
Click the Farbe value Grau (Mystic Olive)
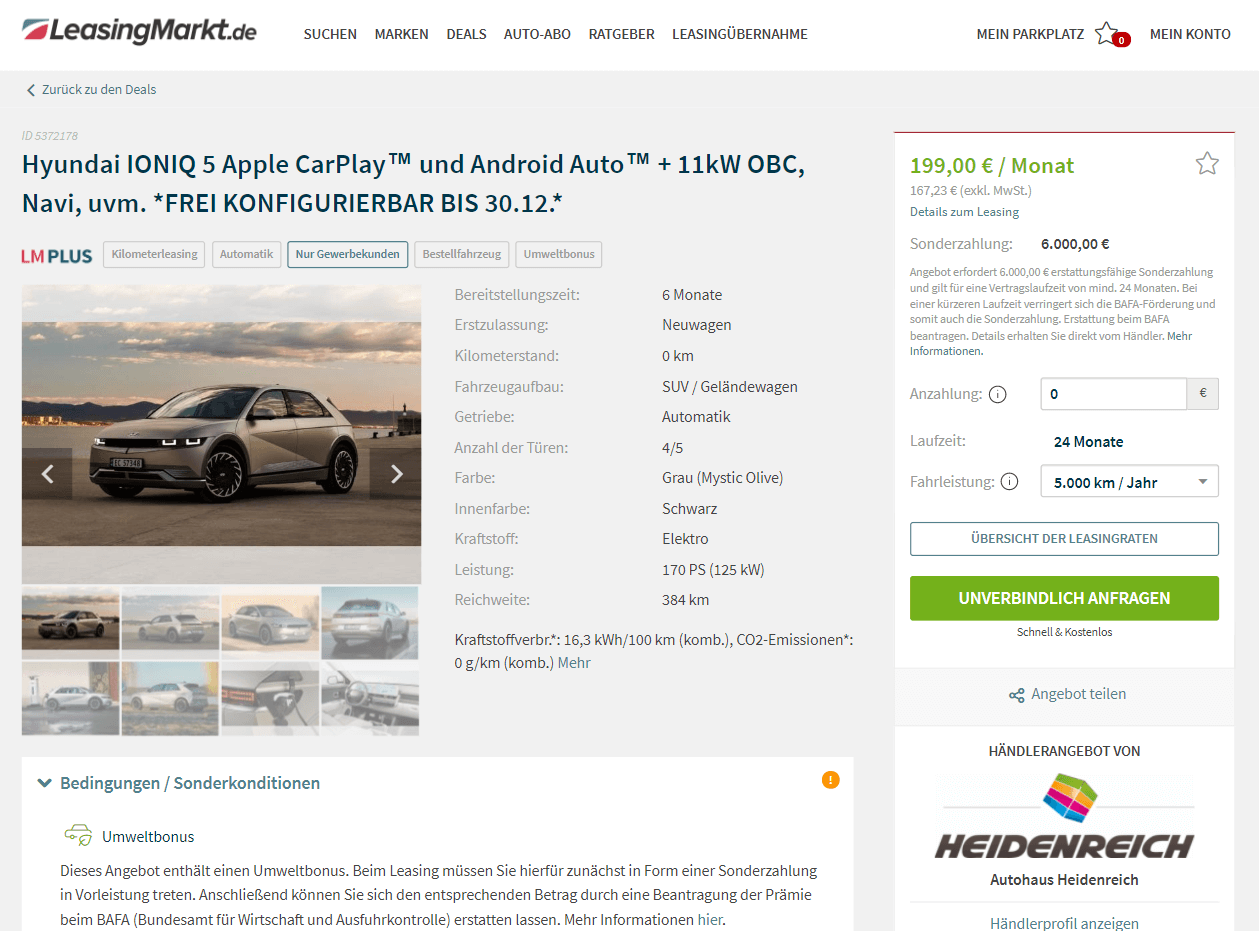pos(722,478)
